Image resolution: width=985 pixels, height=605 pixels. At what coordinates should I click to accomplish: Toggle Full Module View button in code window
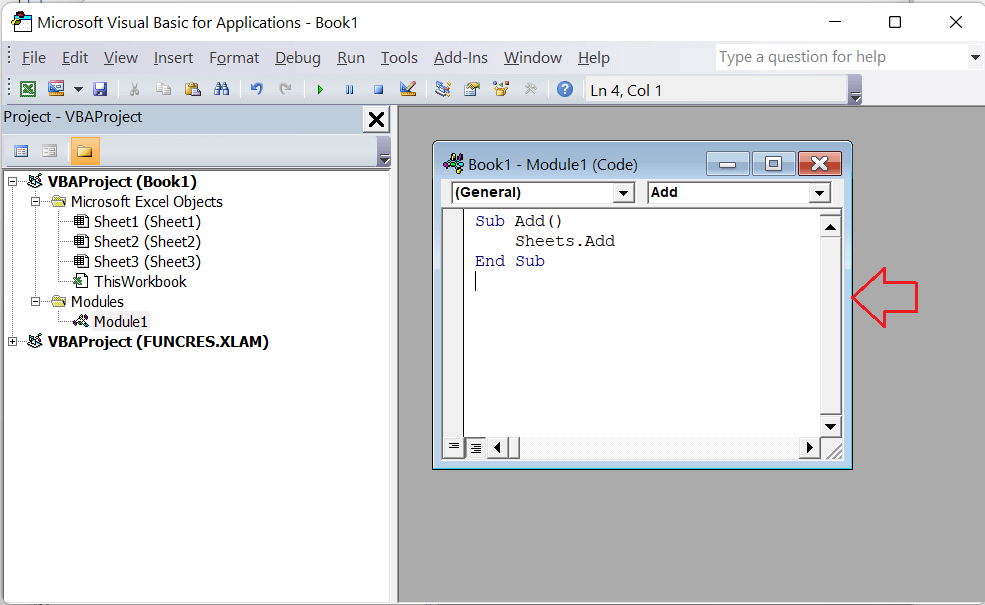(x=476, y=447)
